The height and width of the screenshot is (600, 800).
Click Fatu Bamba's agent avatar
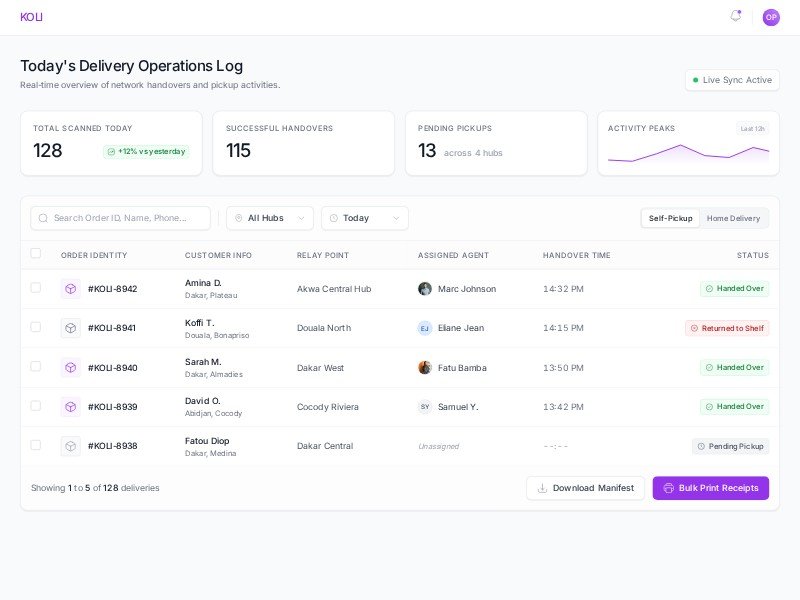coord(425,368)
